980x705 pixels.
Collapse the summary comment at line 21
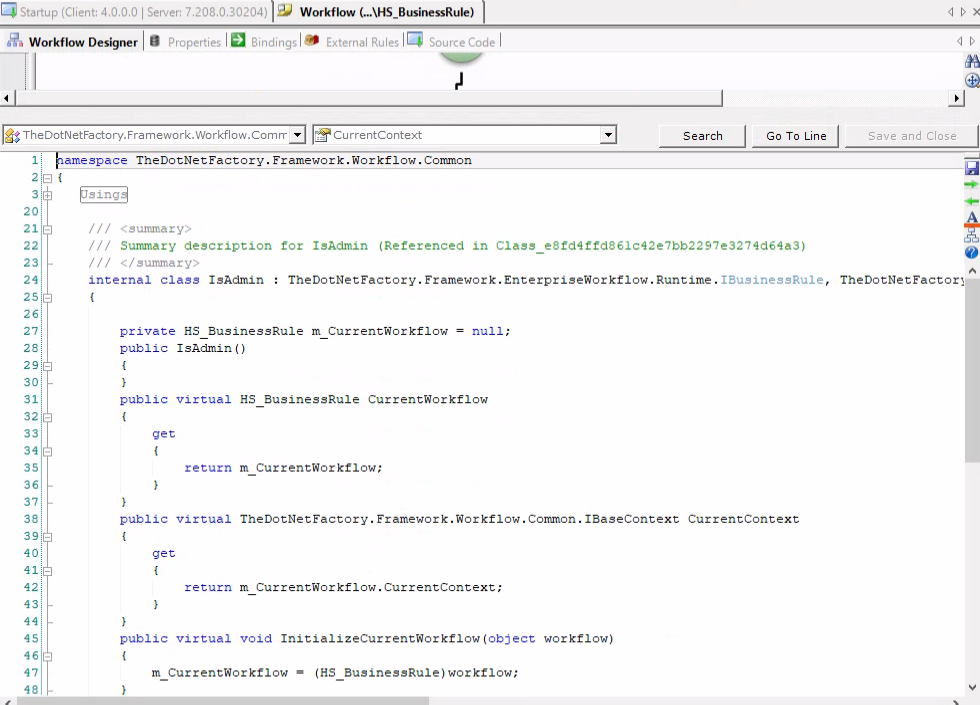48,229
